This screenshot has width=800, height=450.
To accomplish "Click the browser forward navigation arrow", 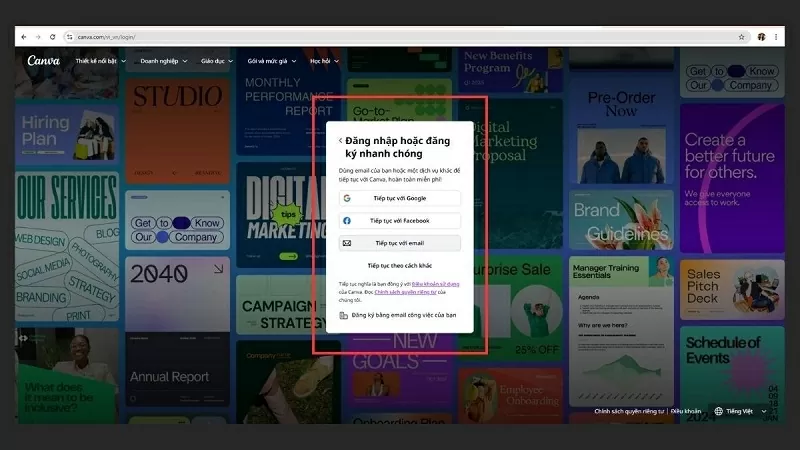I will (38, 37).
